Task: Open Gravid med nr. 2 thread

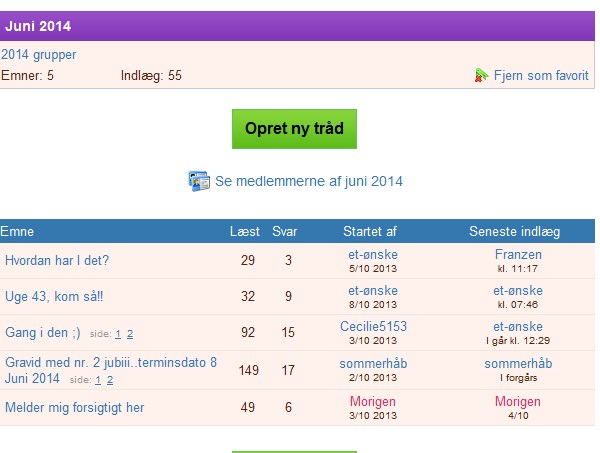Action: (x=110, y=362)
